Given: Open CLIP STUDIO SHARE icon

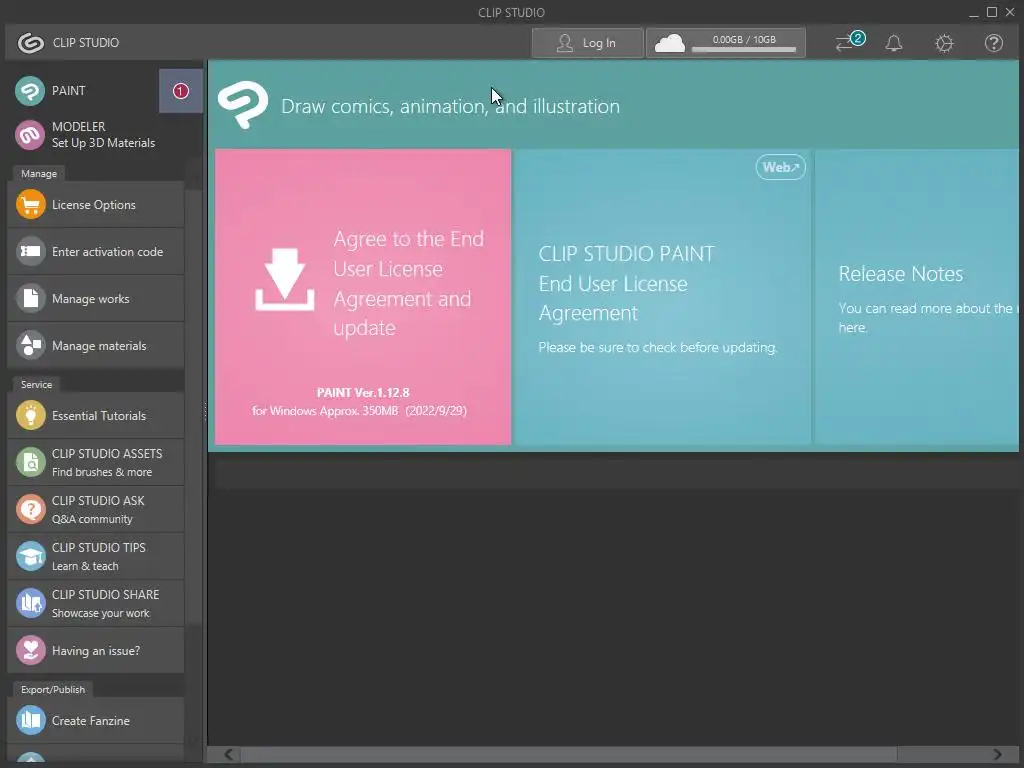Looking at the screenshot, I should coord(30,603).
